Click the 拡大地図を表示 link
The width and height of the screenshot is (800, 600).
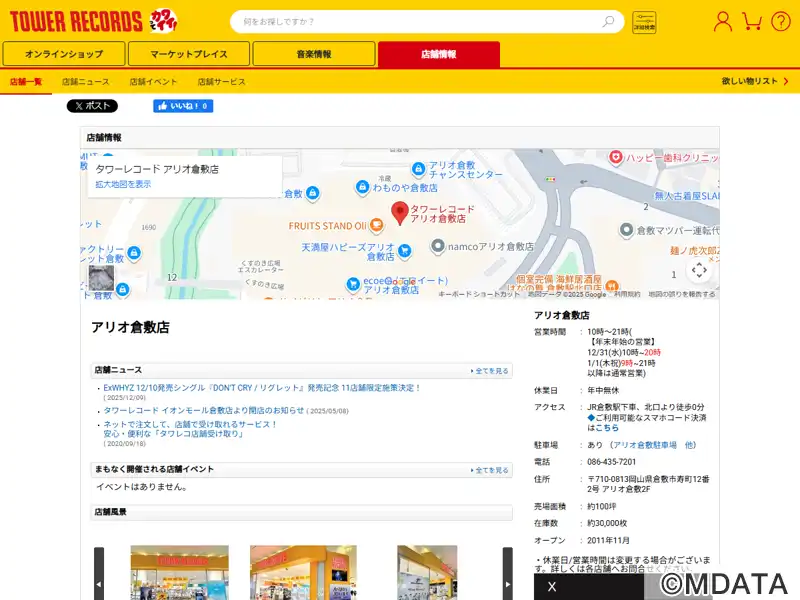(123, 184)
